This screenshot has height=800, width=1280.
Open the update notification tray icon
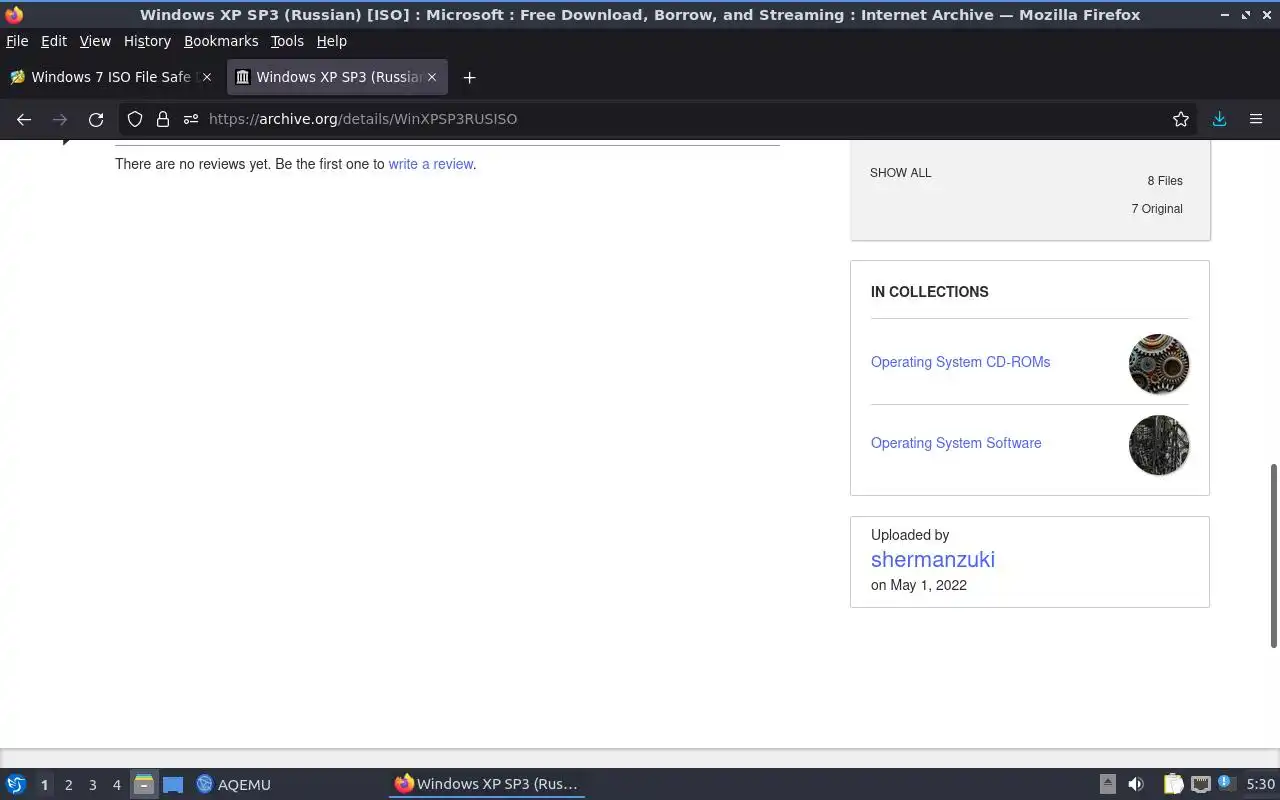1226,783
